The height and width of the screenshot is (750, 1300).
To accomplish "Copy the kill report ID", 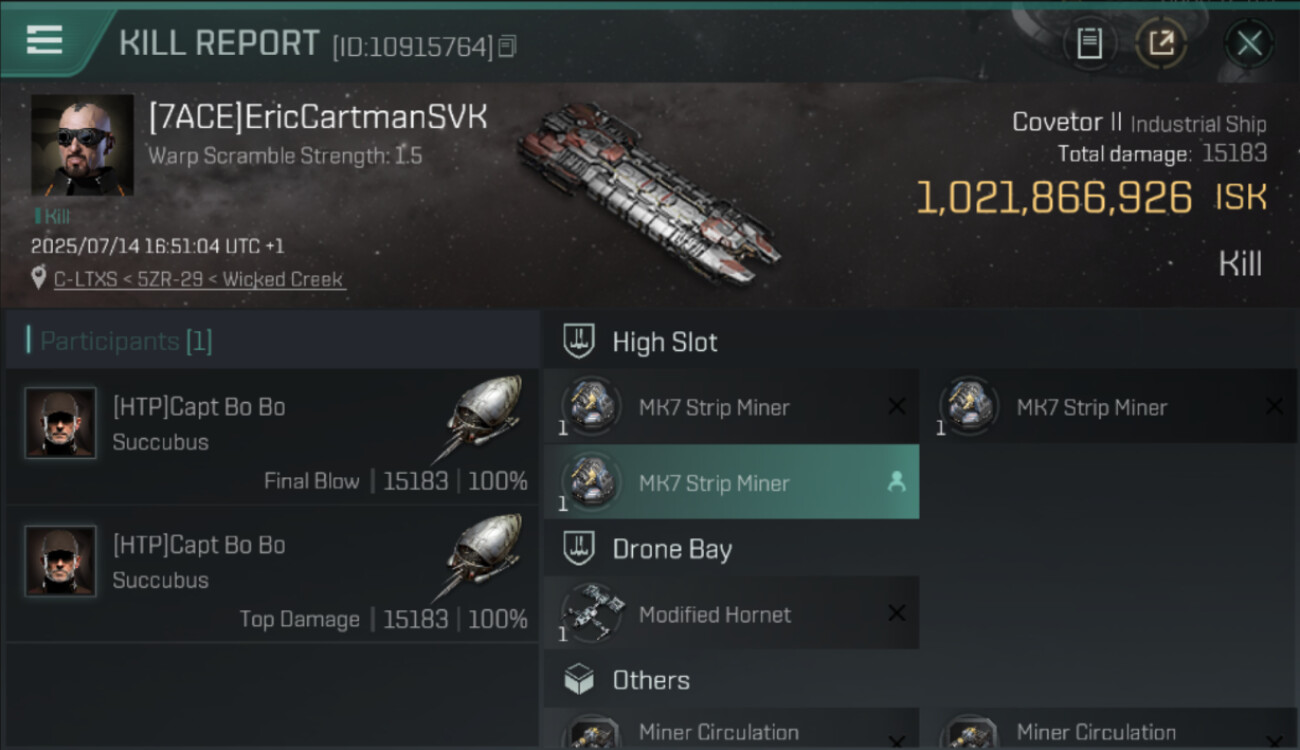I will (508, 46).
